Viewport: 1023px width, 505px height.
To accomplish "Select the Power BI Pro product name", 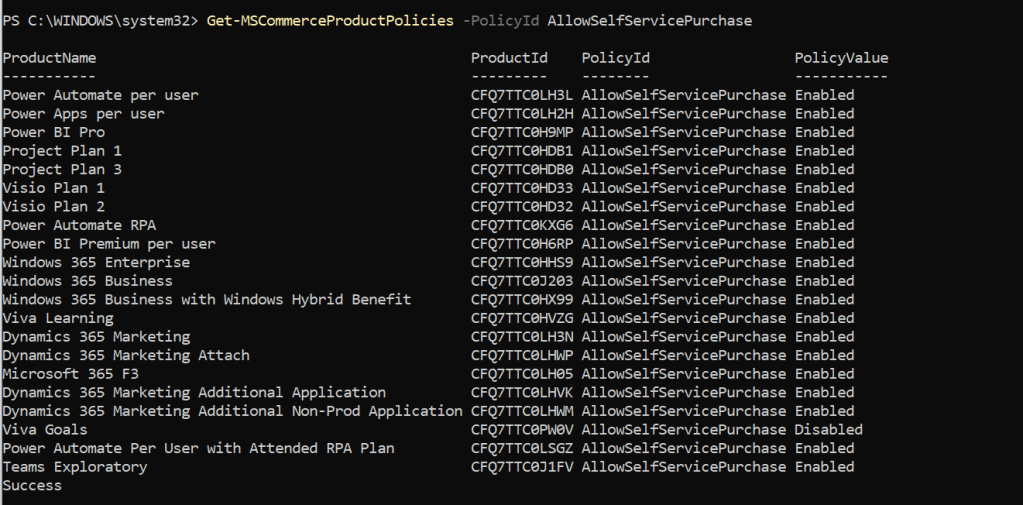I will point(54,132).
